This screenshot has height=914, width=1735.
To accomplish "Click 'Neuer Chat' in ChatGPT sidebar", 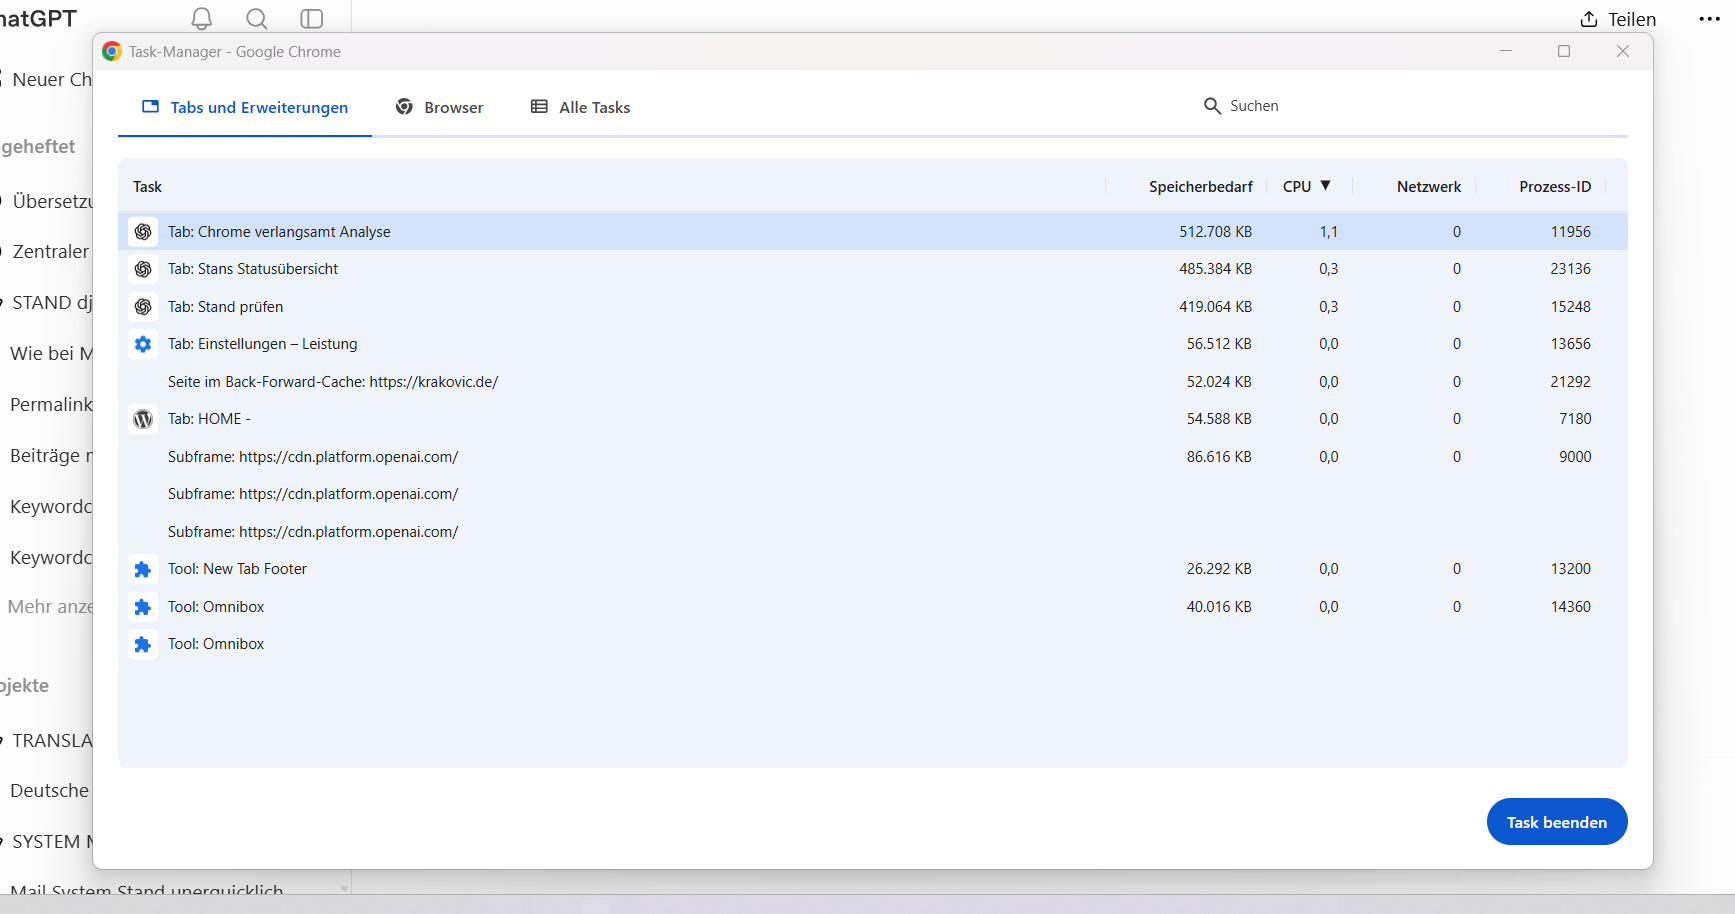I will (x=50, y=80).
